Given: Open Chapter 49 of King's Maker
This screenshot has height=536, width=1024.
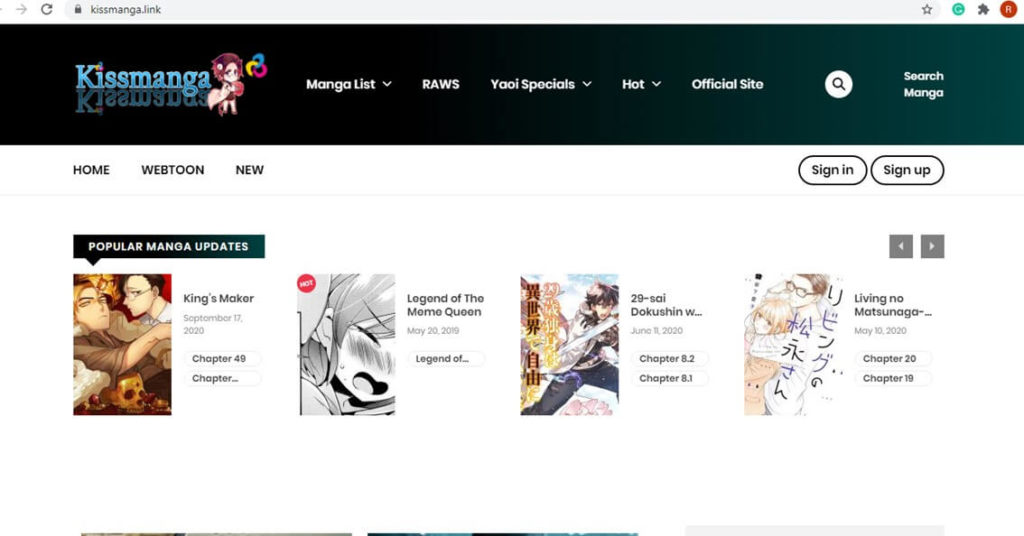Looking at the screenshot, I should click(222, 358).
